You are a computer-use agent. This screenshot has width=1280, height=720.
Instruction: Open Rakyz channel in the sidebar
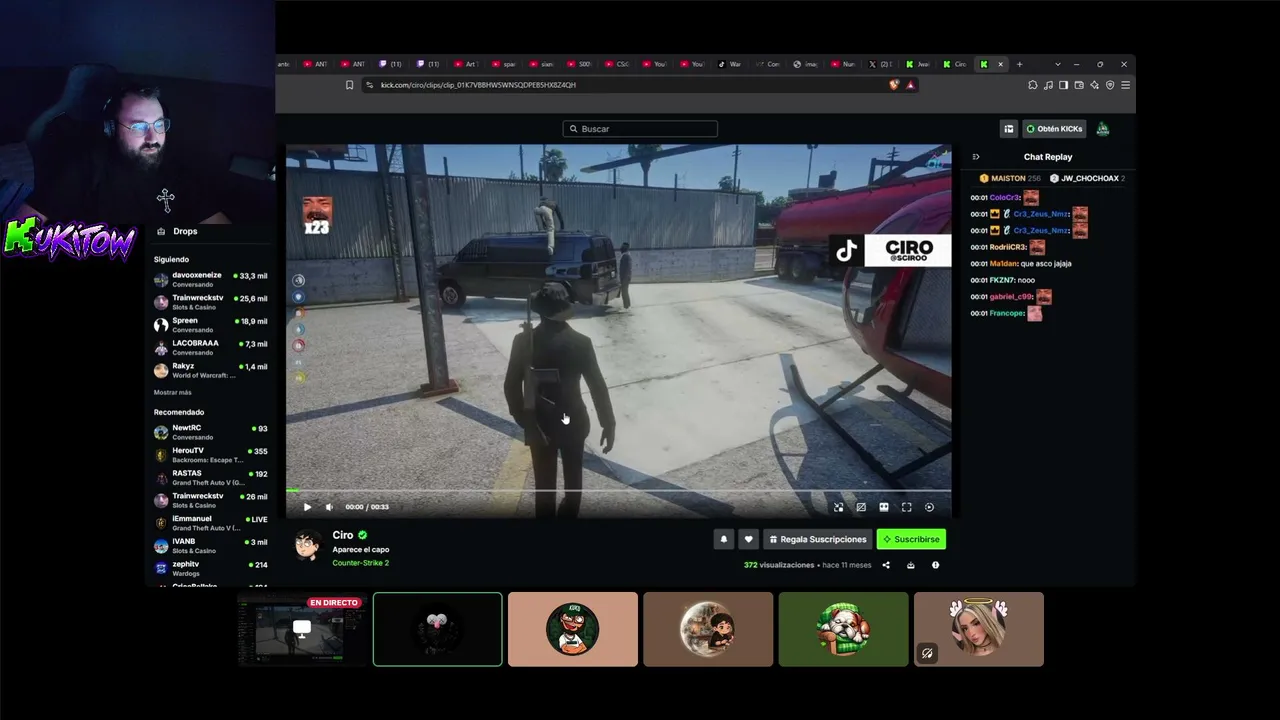tap(210, 370)
